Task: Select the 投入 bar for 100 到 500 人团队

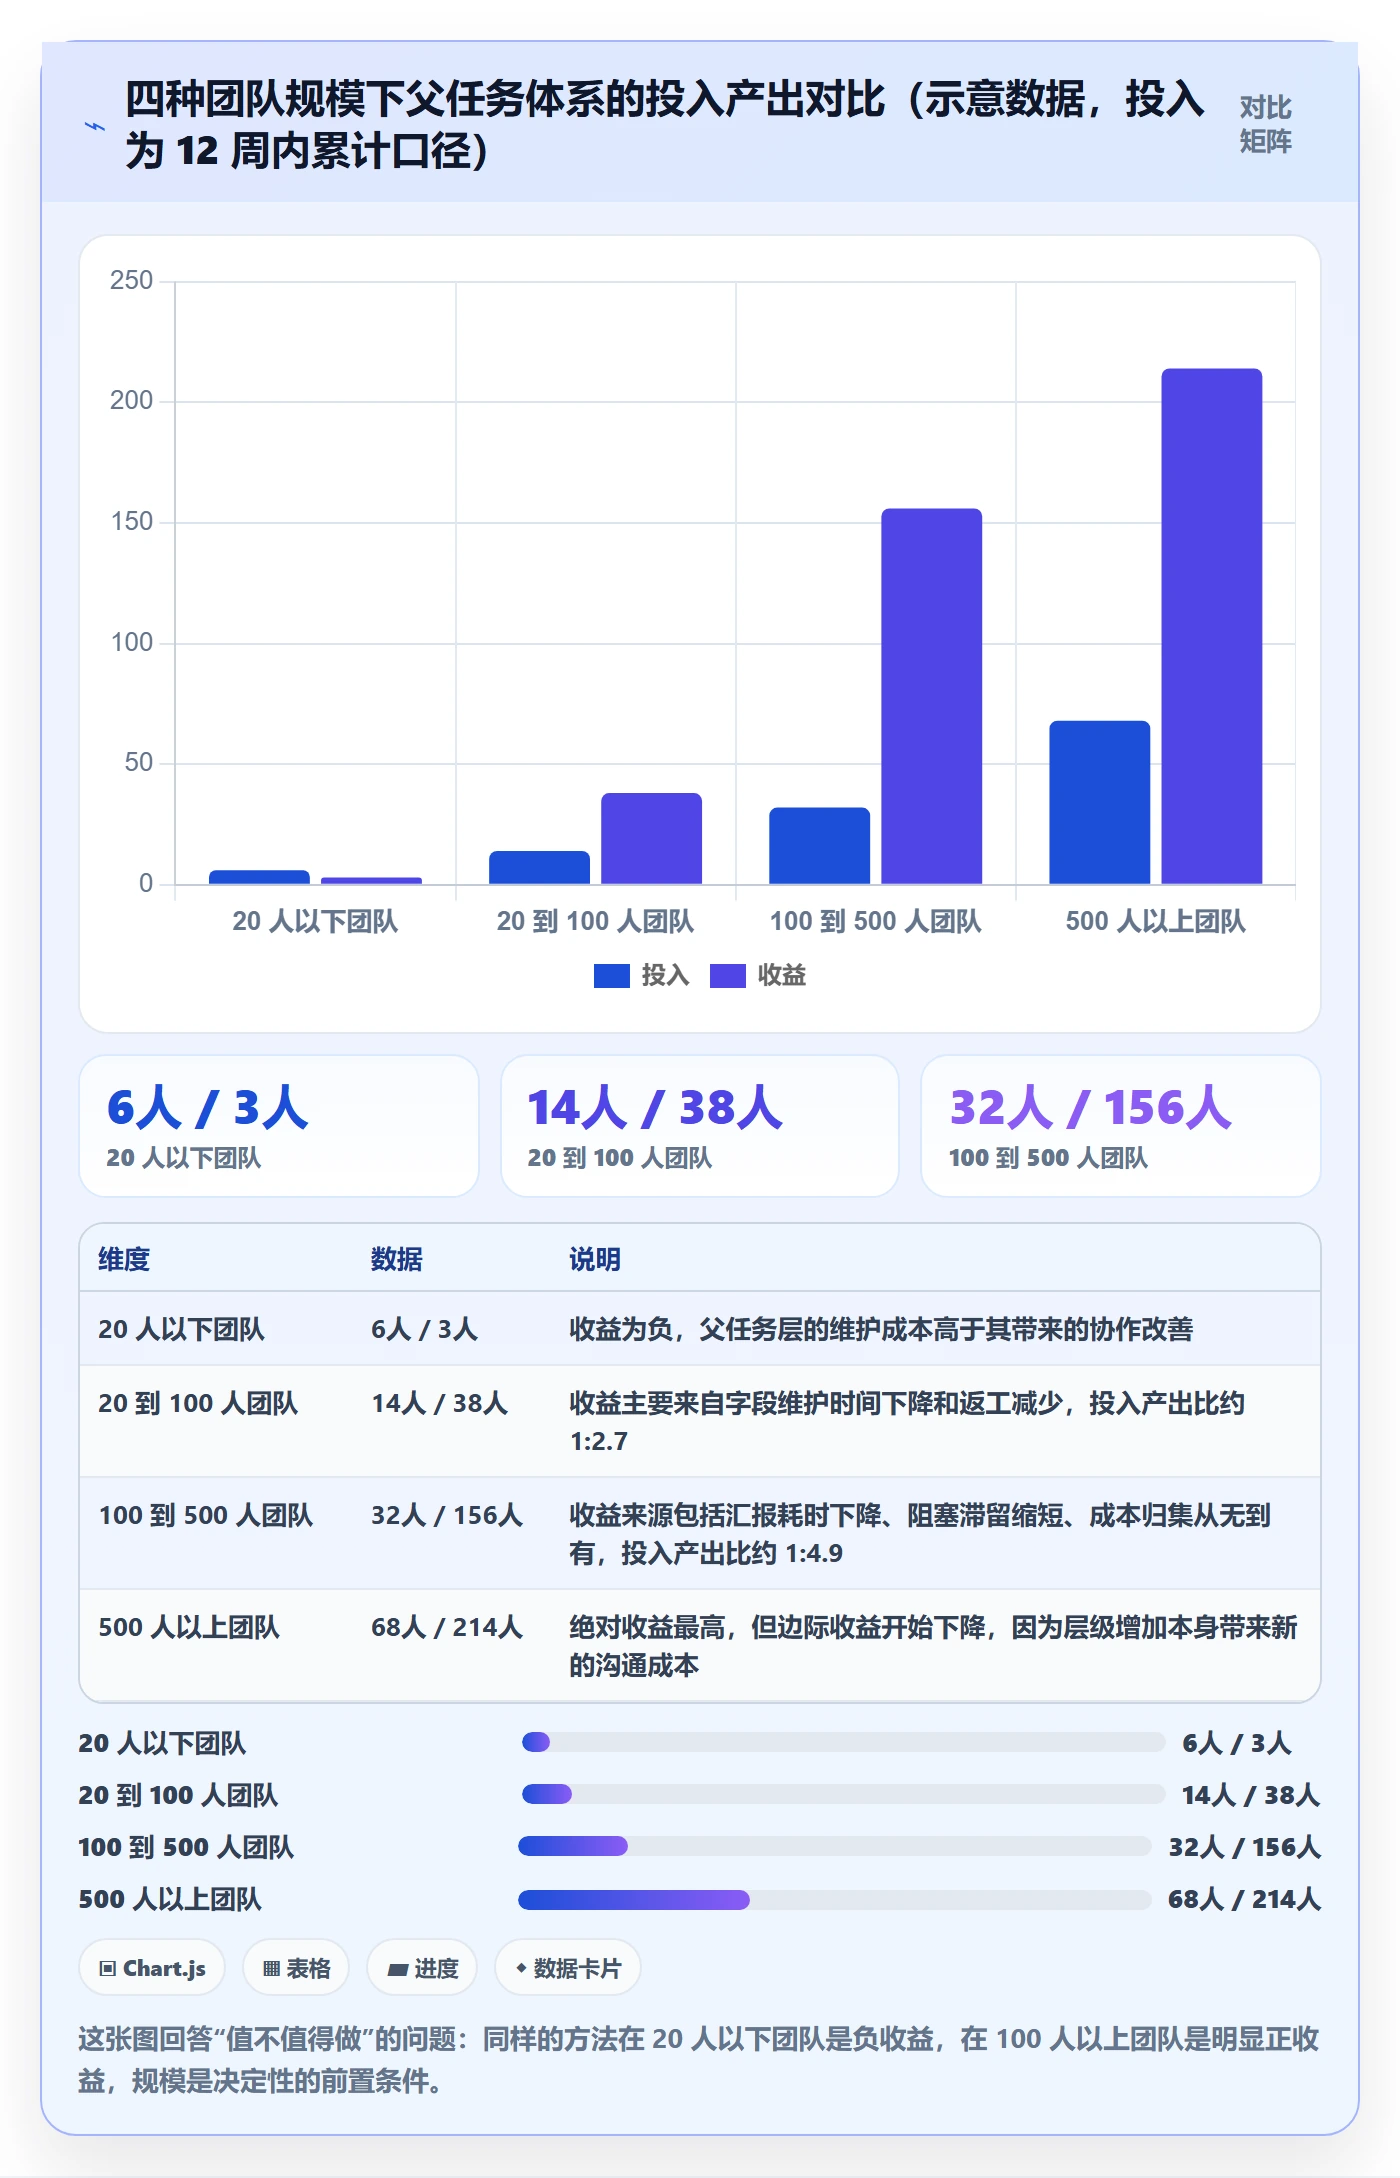Action: (819, 845)
